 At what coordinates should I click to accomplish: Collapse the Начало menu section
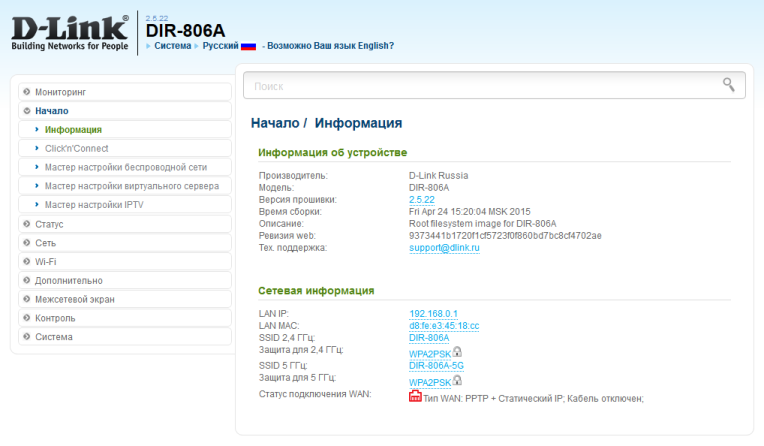125,111
